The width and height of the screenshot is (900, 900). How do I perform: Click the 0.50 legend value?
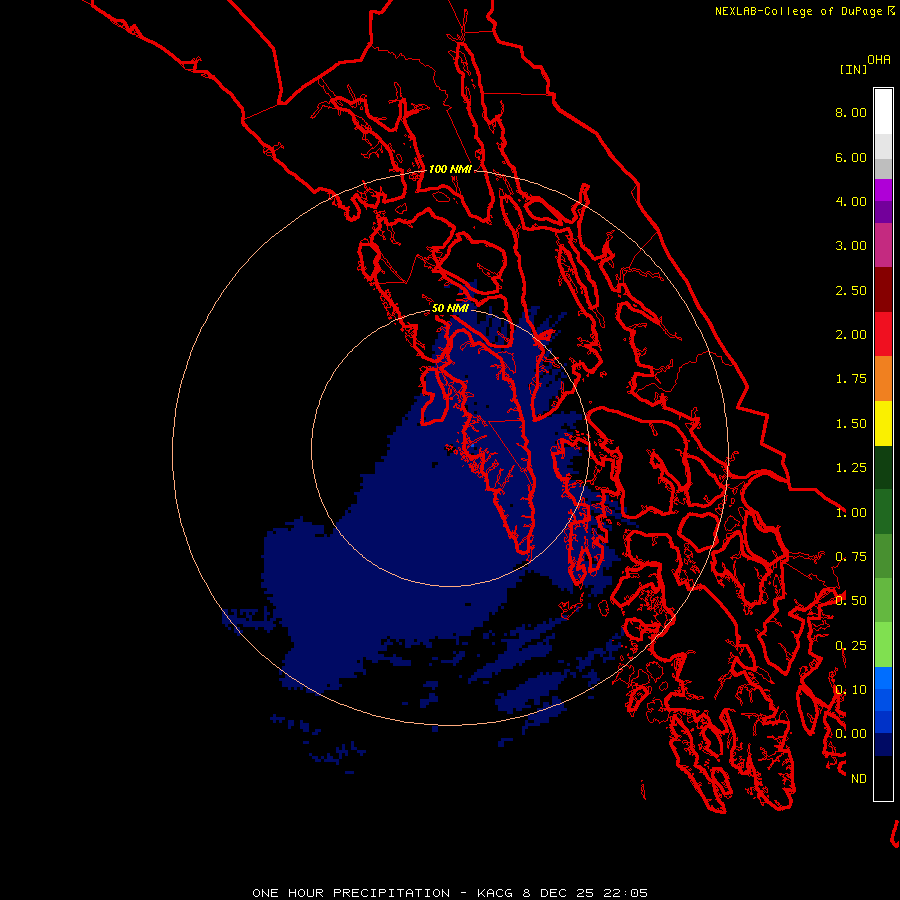coord(851,601)
